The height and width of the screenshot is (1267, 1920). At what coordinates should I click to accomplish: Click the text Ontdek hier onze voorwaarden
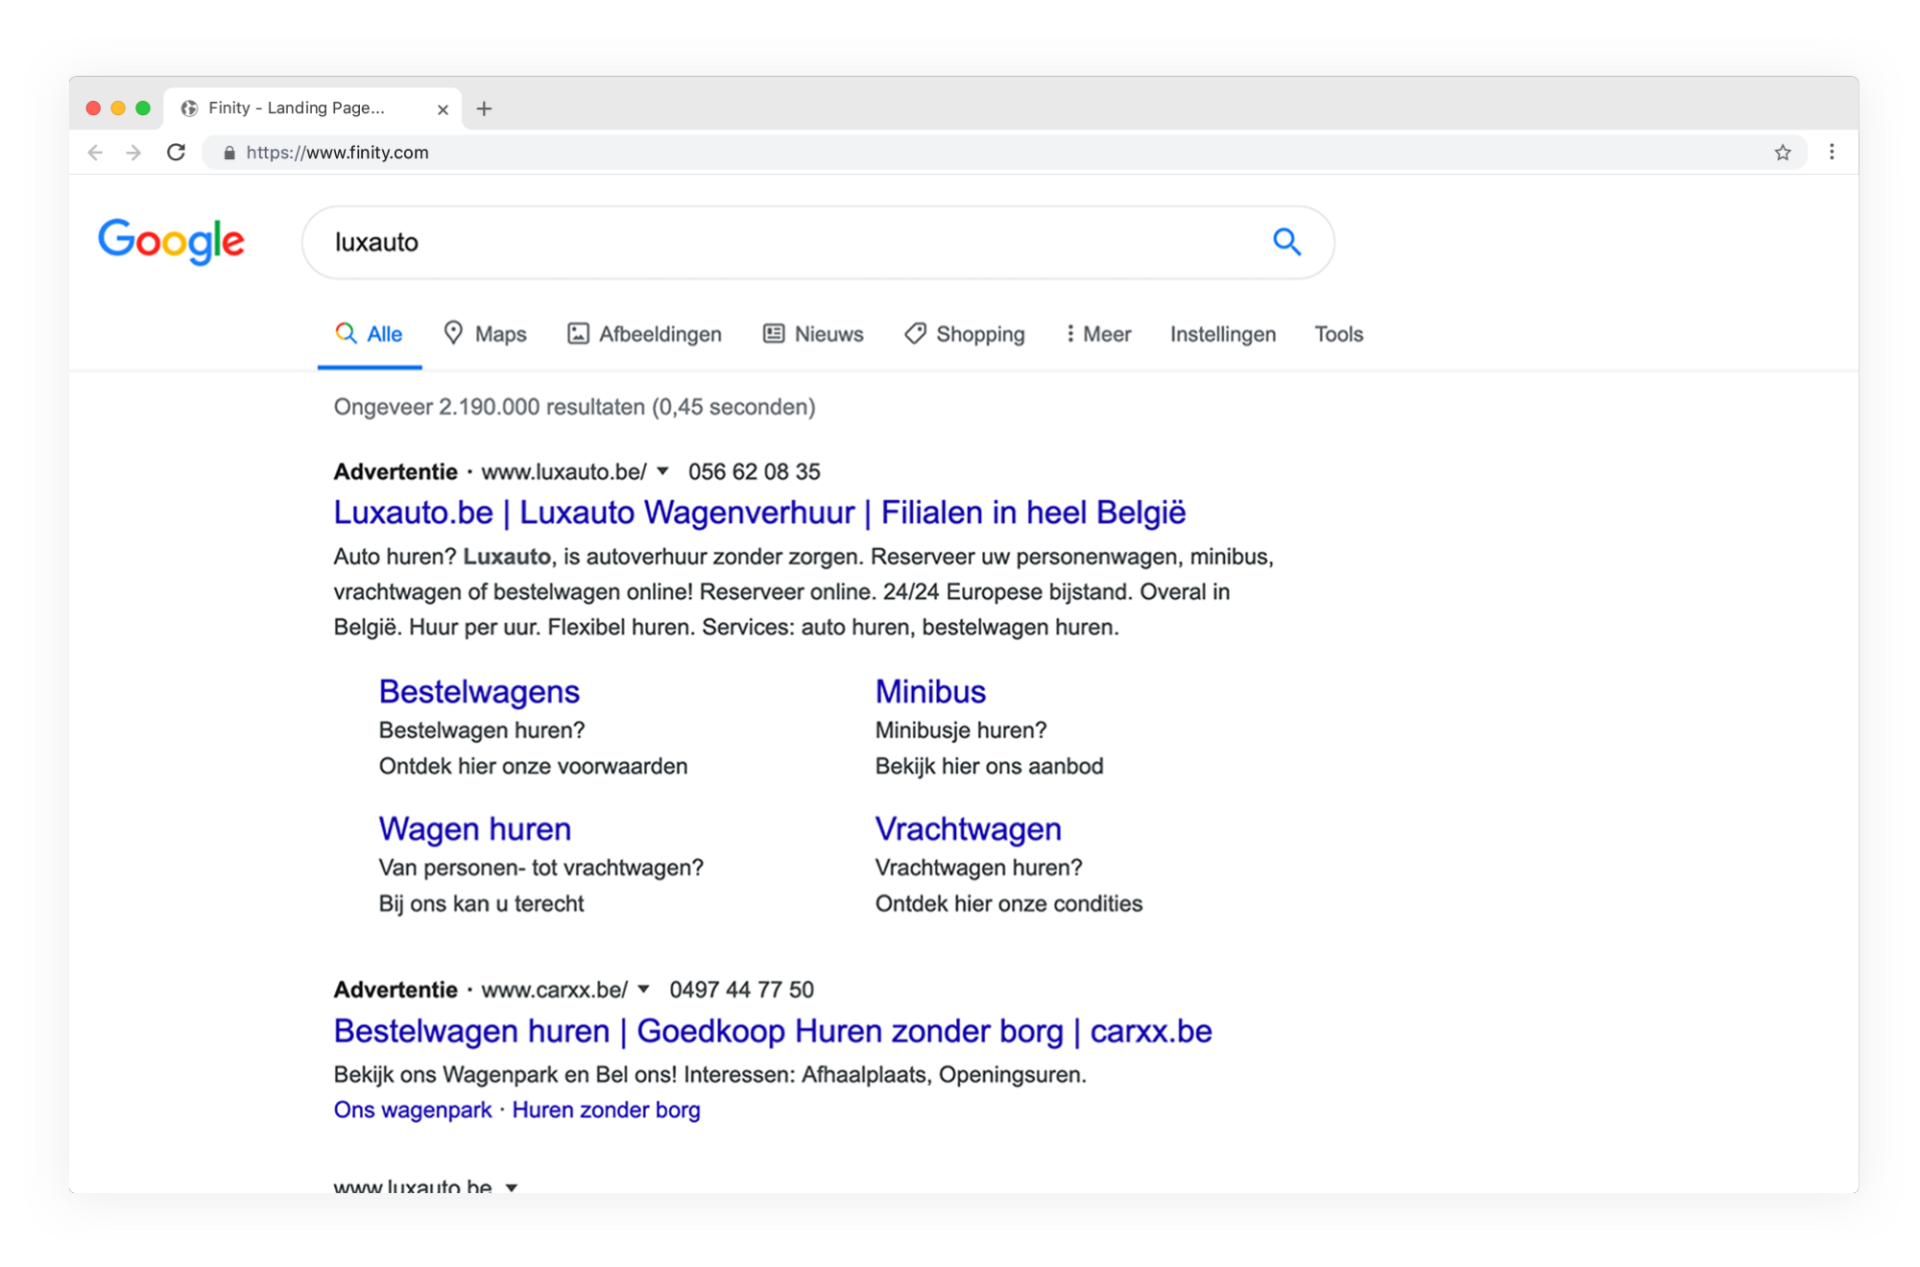[533, 766]
